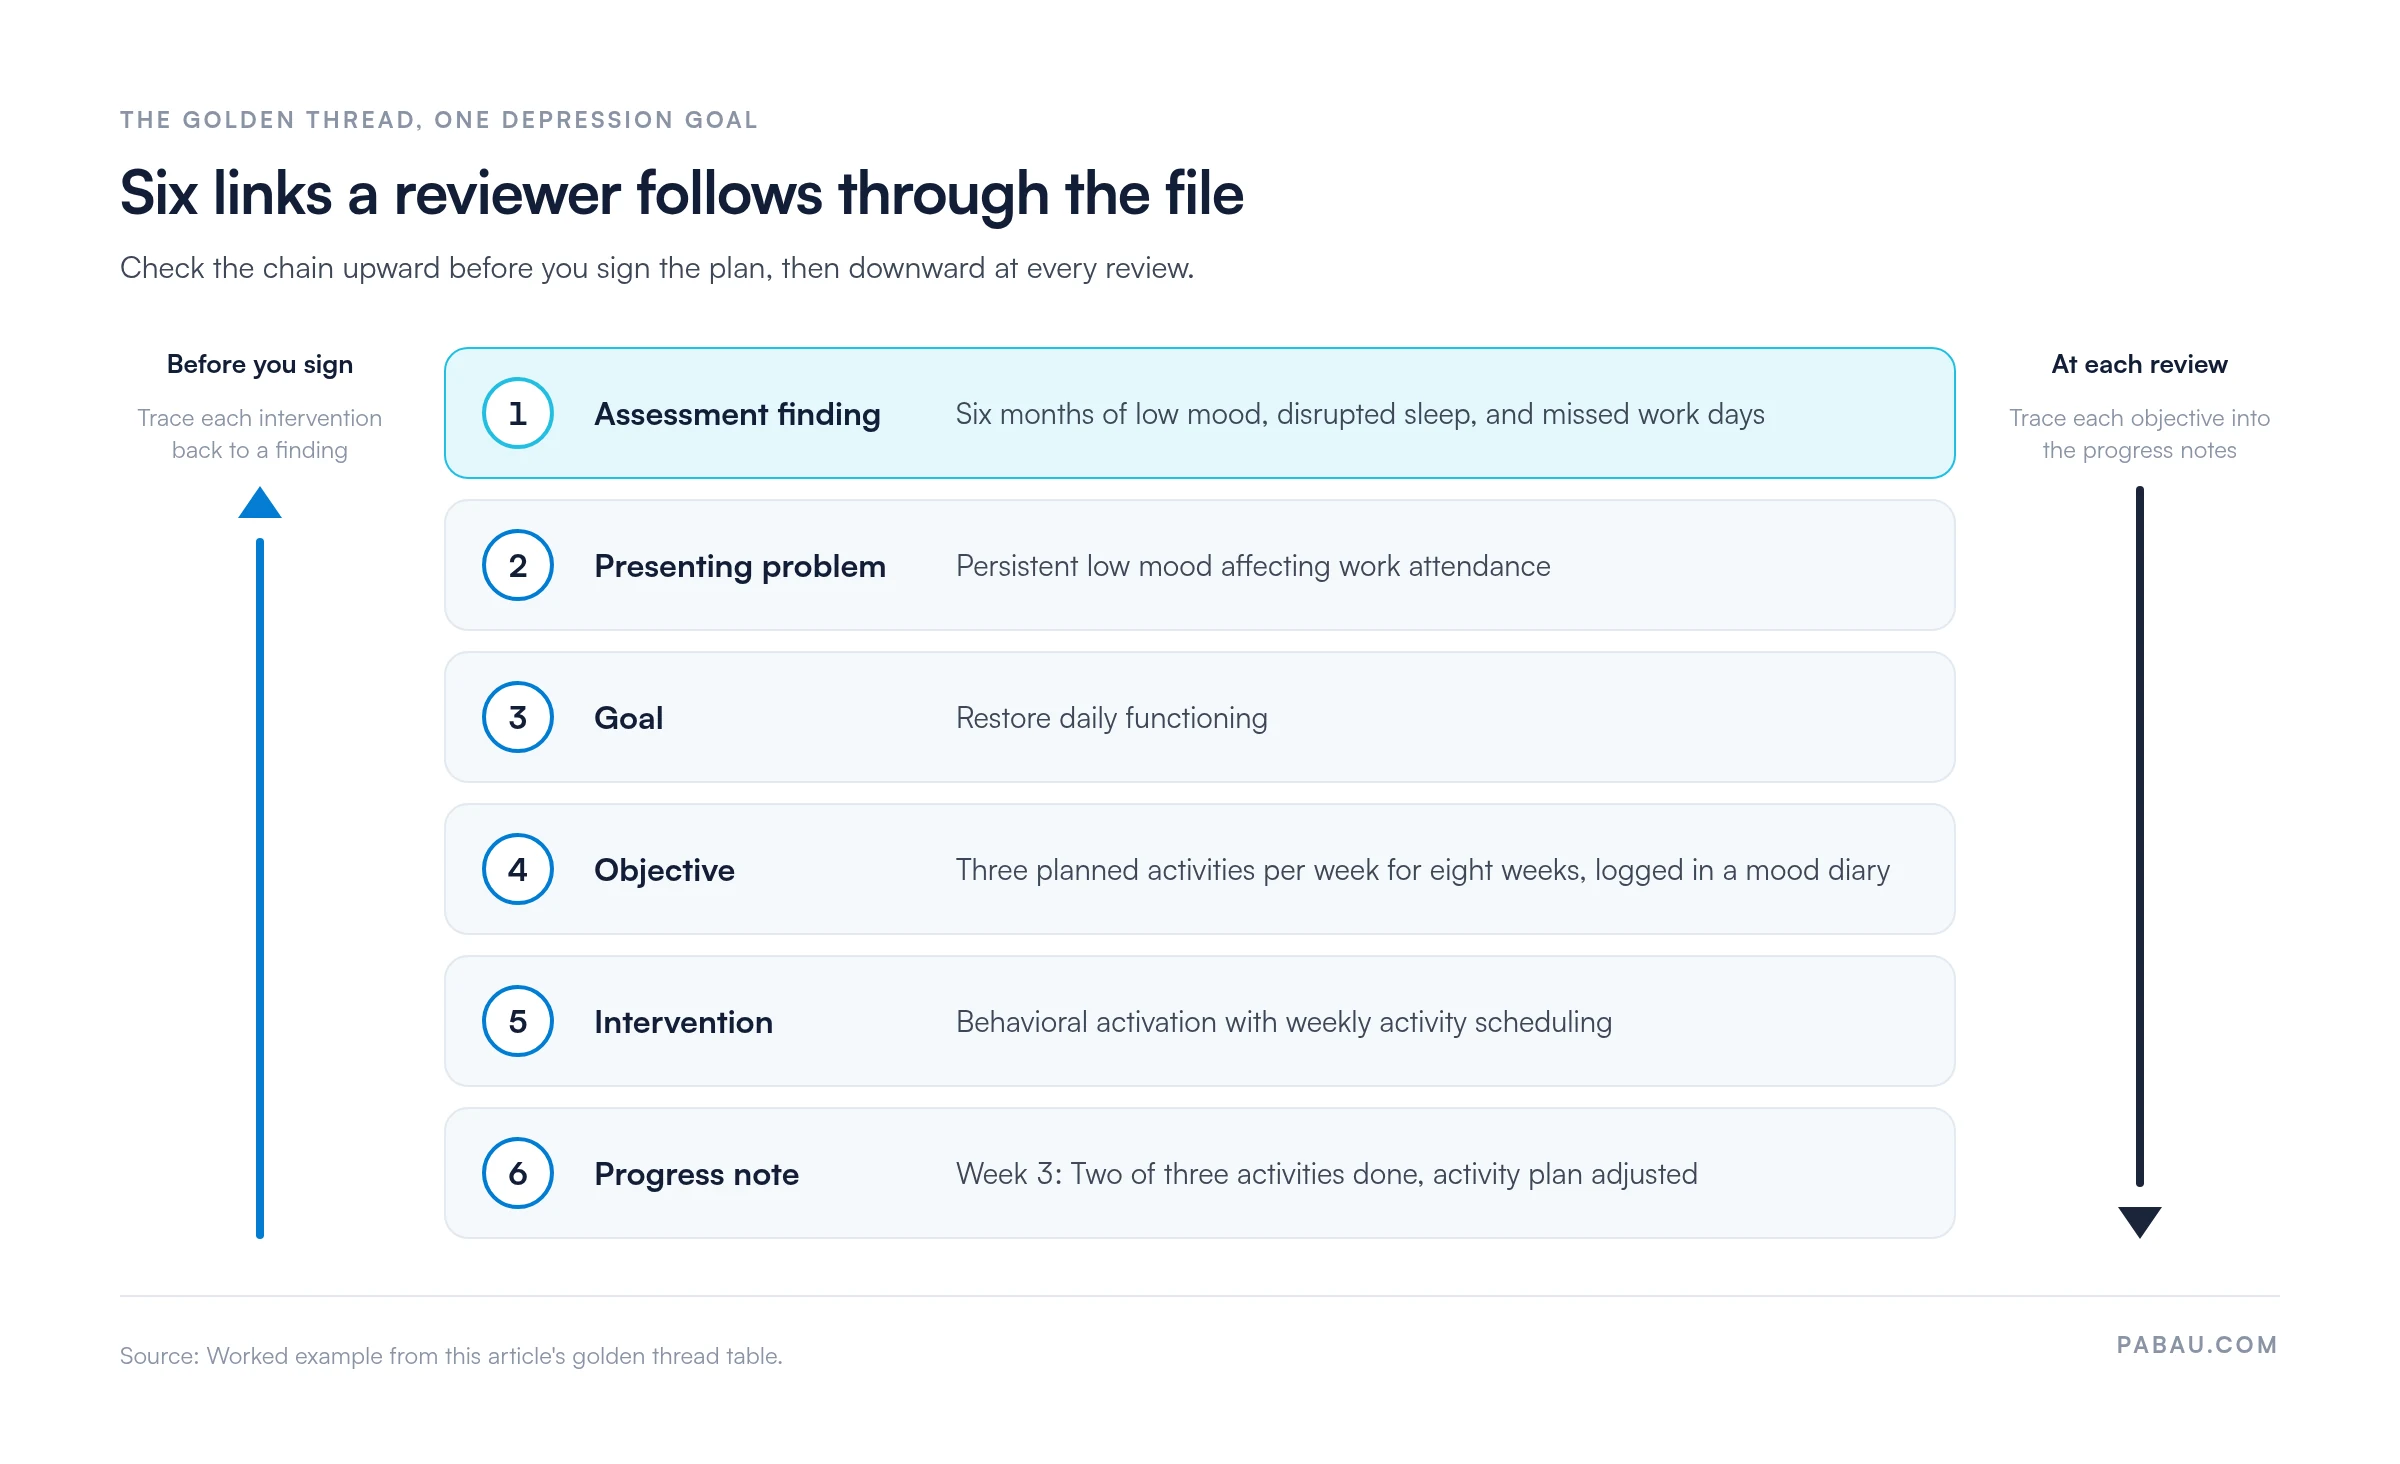Click the 'THE GOLDEN THREAD, ONE DEPRESSION GOAL' overline
Screen dimensions: 2400x1464
tap(439, 120)
